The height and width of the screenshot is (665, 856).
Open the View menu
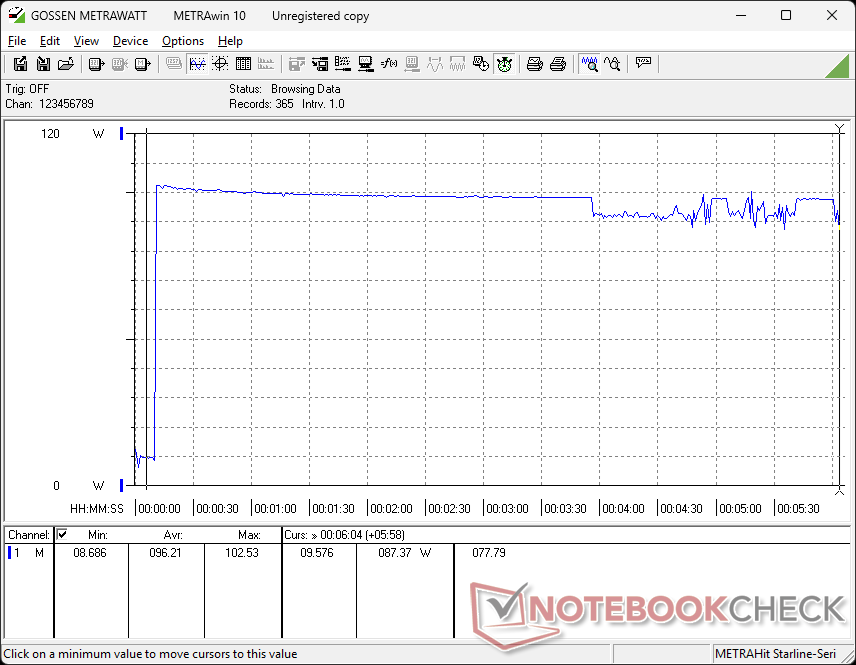tap(86, 41)
